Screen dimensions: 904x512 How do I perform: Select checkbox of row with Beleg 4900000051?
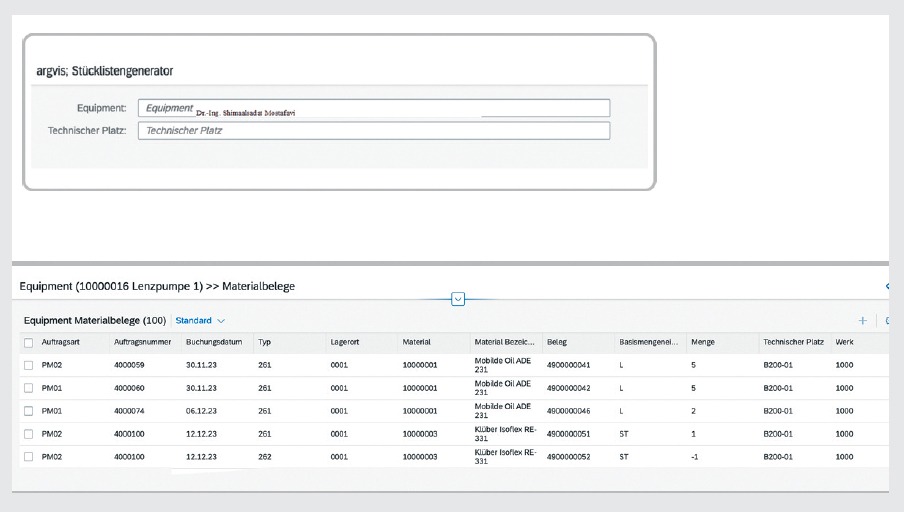[x=28, y=434]
